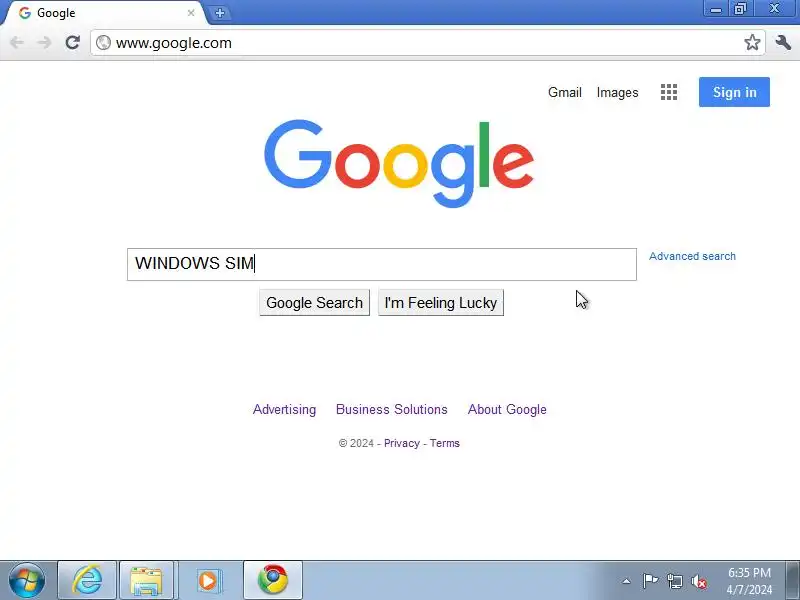Open the clock showing 6:35 PM

[749, 581]
